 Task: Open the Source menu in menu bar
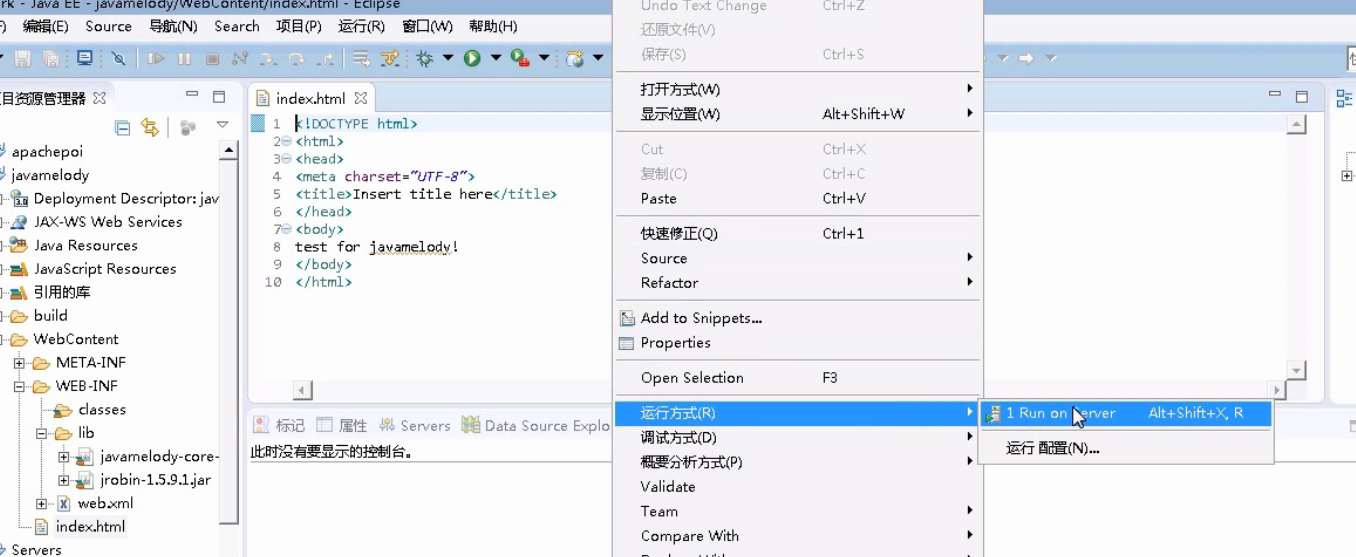coord(108,27)
